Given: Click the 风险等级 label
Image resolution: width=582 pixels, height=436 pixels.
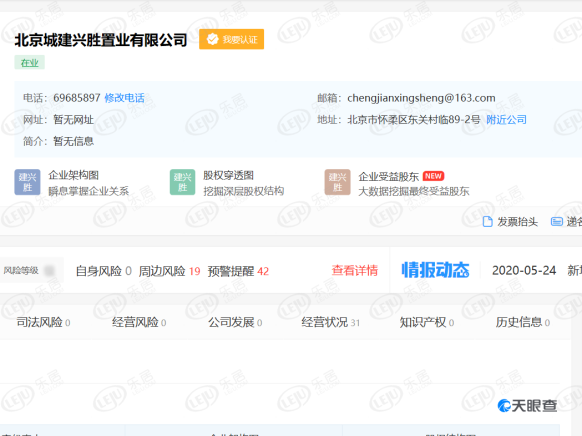Looking at the screenshot, I should 21,270.
